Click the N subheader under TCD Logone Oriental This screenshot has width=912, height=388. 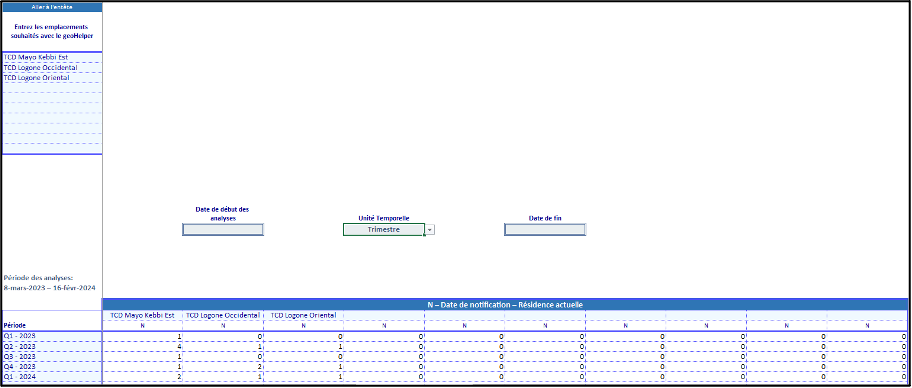(303, 326)
